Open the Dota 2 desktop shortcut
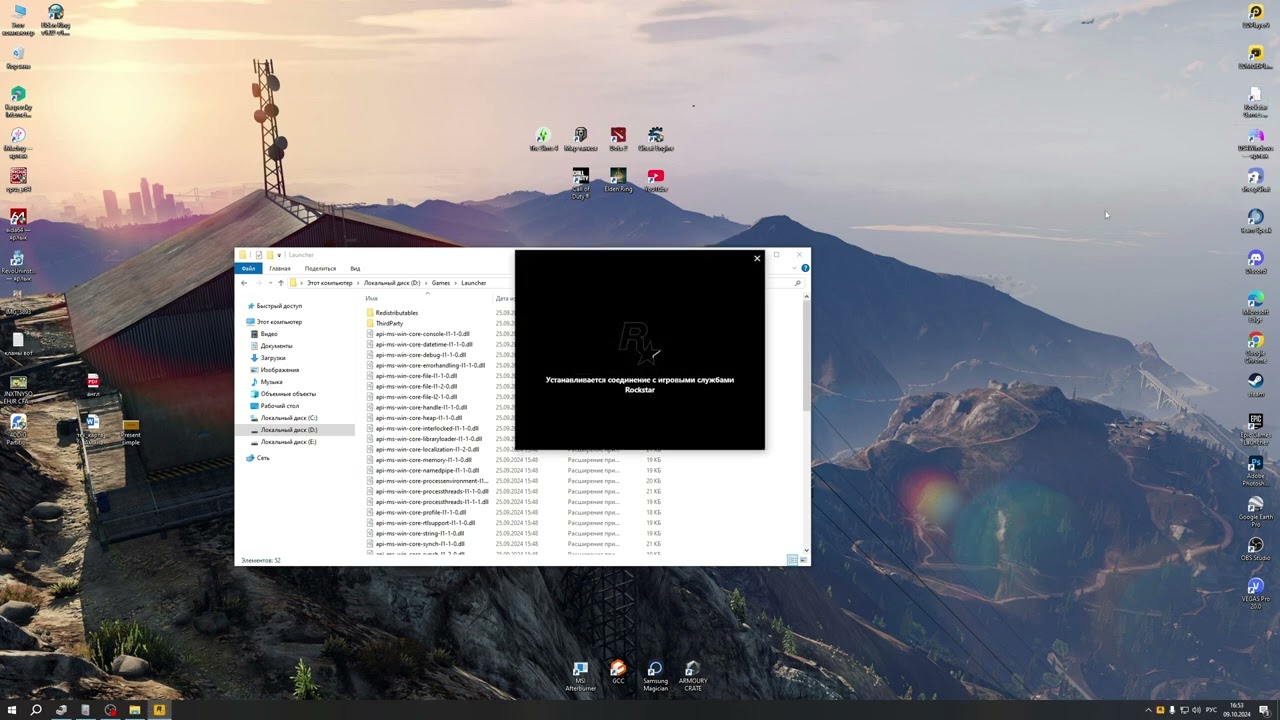This screenshot has height=720, width=1280. 618,137
